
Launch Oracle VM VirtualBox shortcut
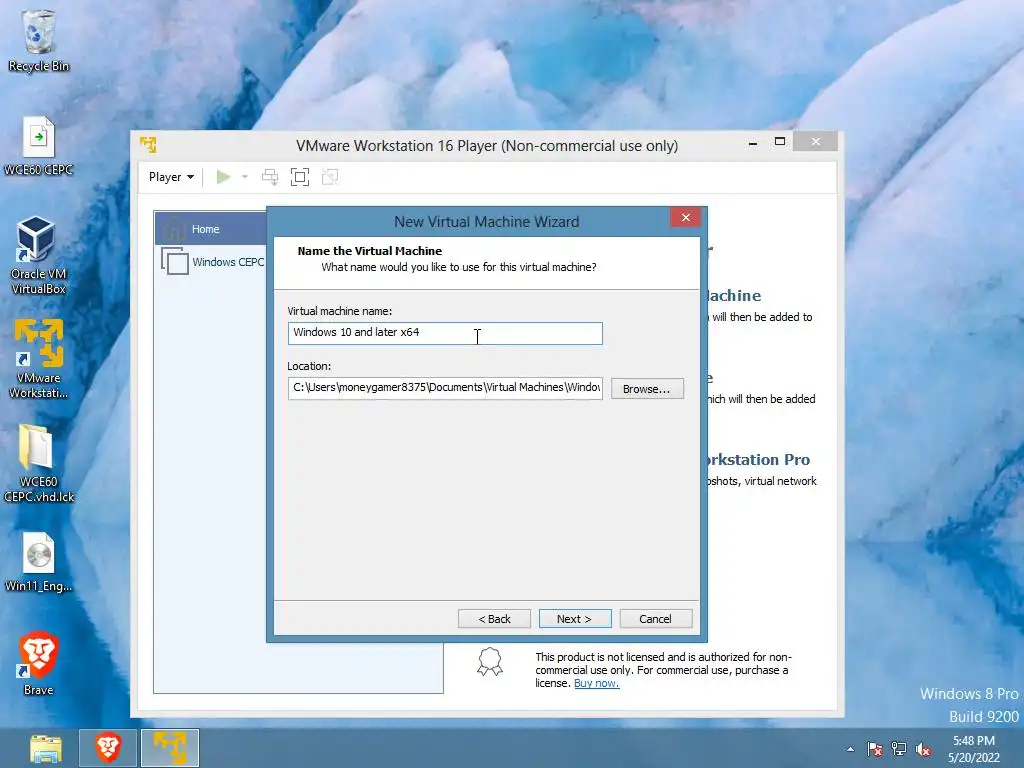[x=39, y=255]
